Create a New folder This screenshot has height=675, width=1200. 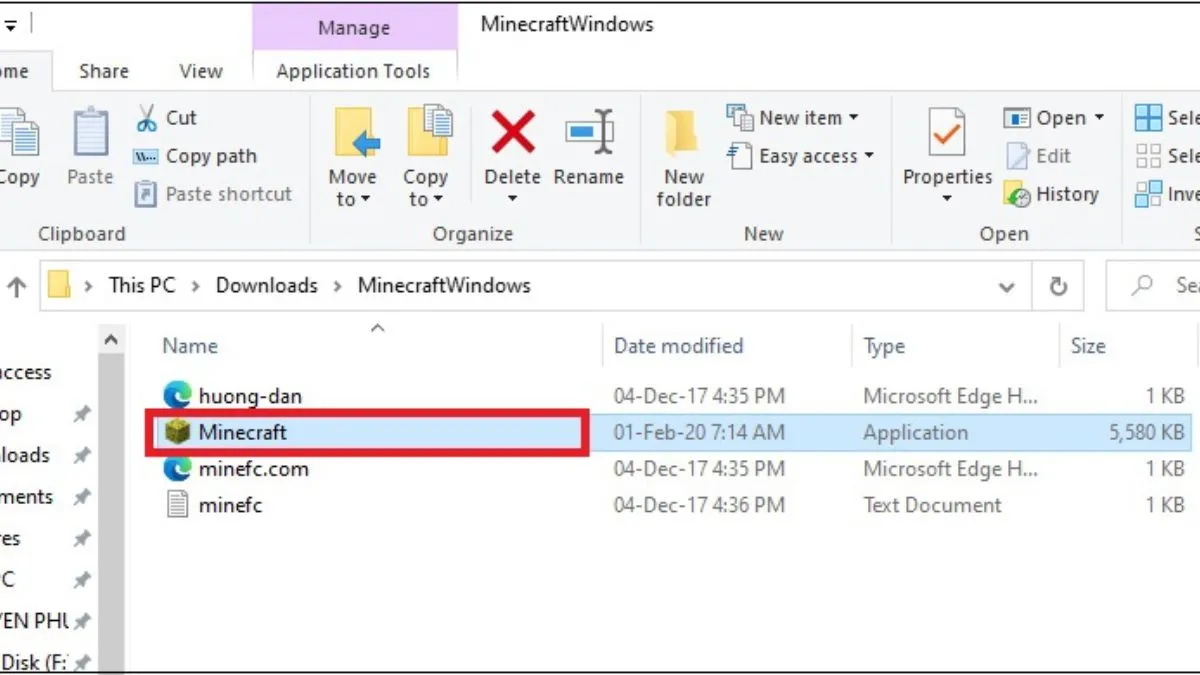click(x=681, y=155)
